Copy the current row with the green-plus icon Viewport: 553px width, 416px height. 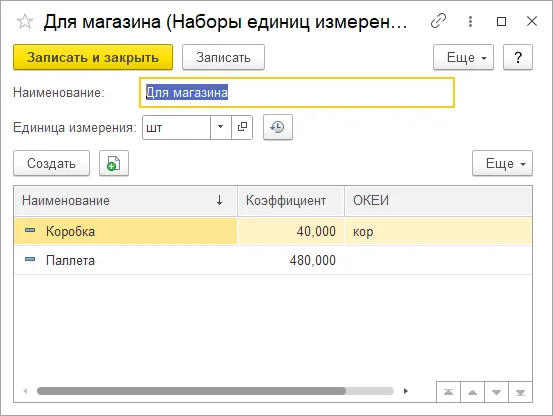[114, 163]
